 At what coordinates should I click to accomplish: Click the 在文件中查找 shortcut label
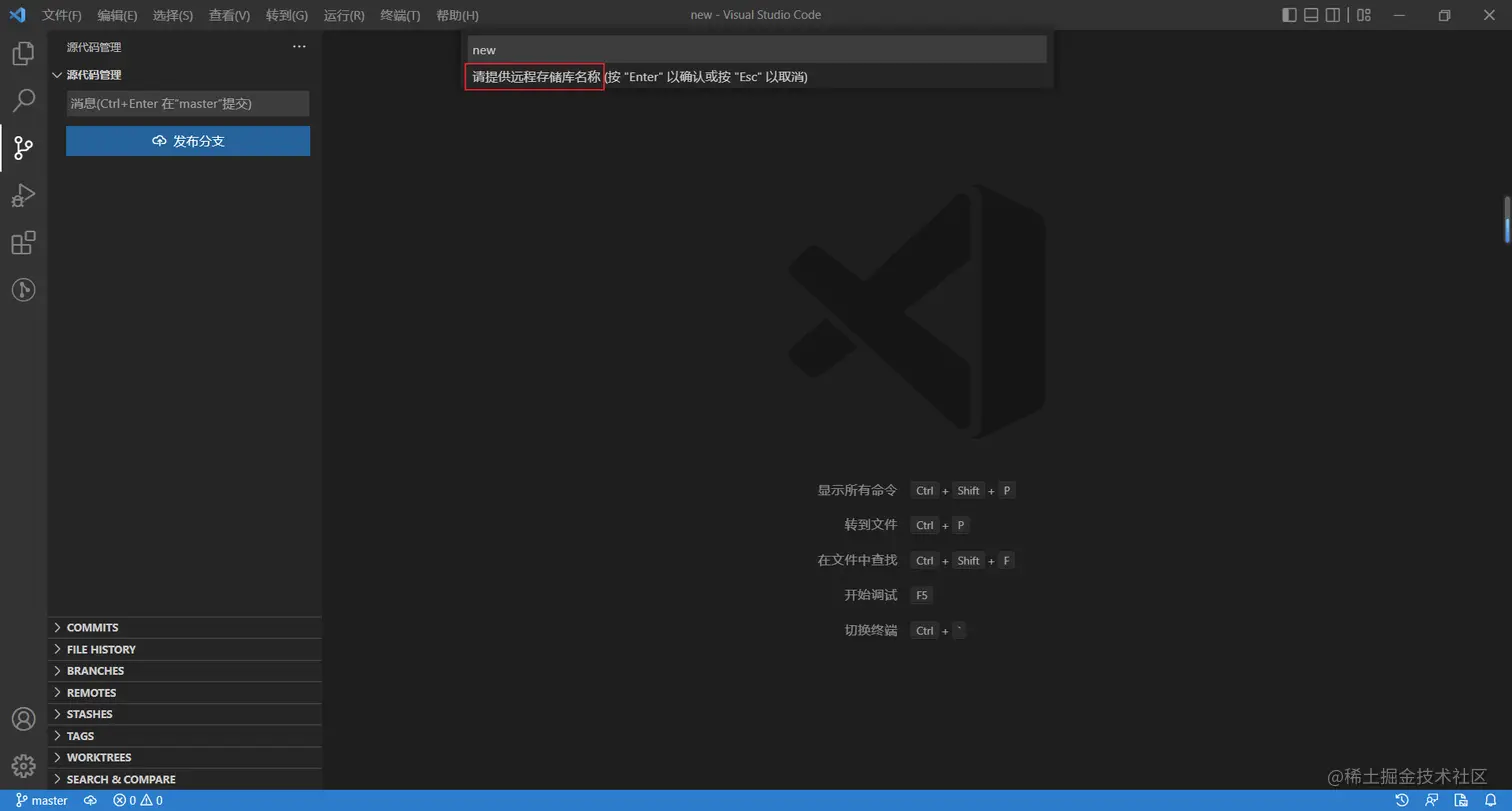click(x=857, y=560)
